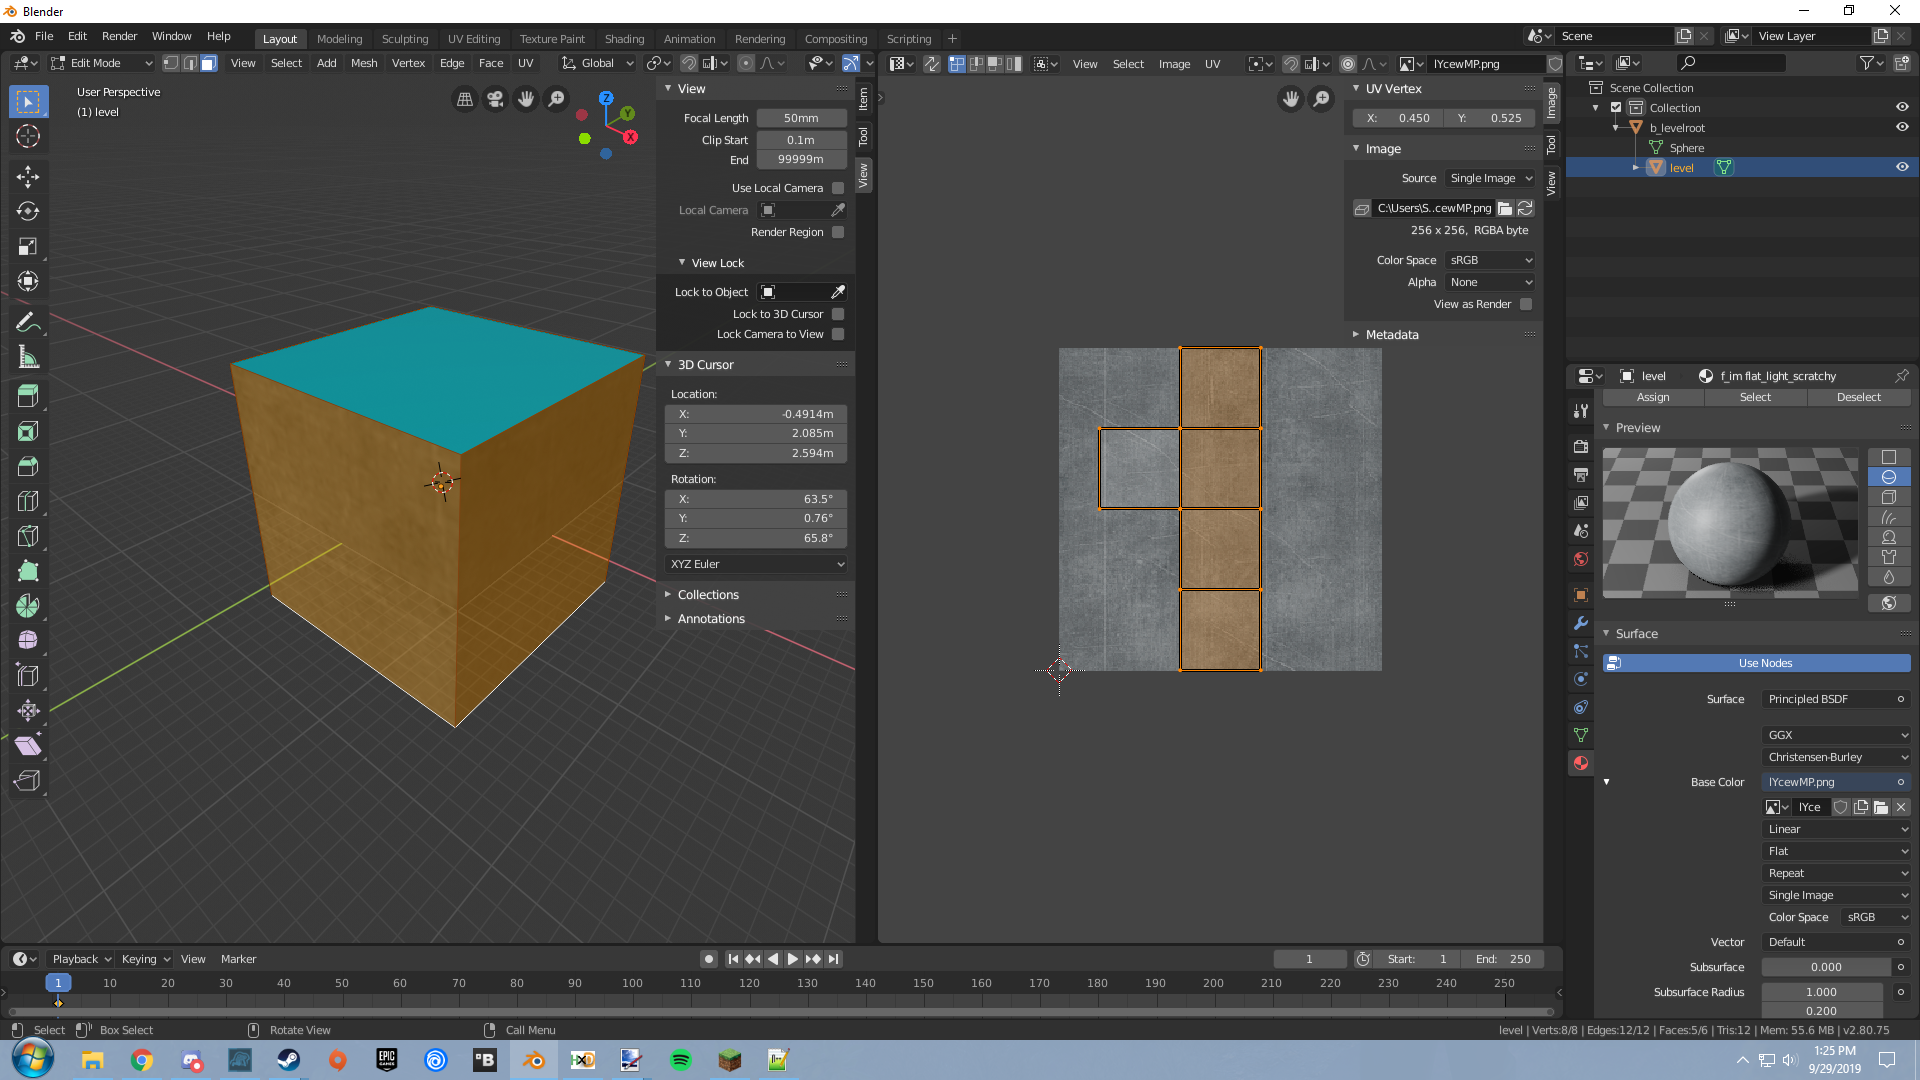
Task: Click the camera view icon in viewport
Action: click(x=495, y=99)
